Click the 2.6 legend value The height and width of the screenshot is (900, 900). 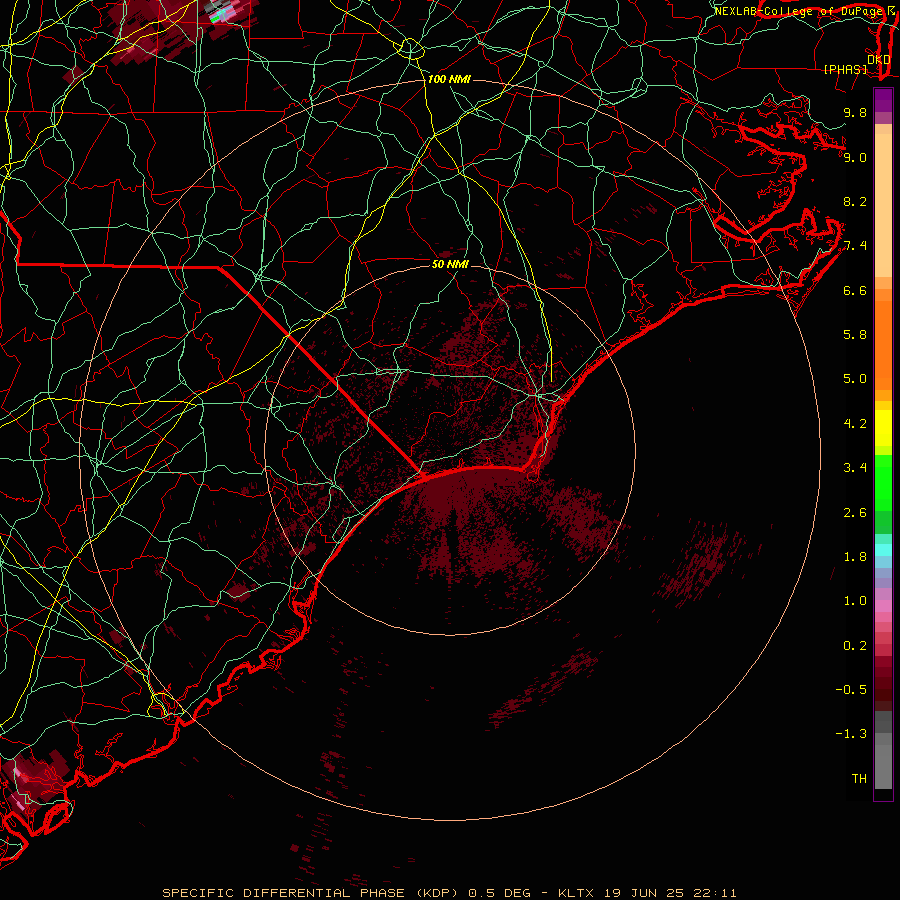click(x=855, y=513)
